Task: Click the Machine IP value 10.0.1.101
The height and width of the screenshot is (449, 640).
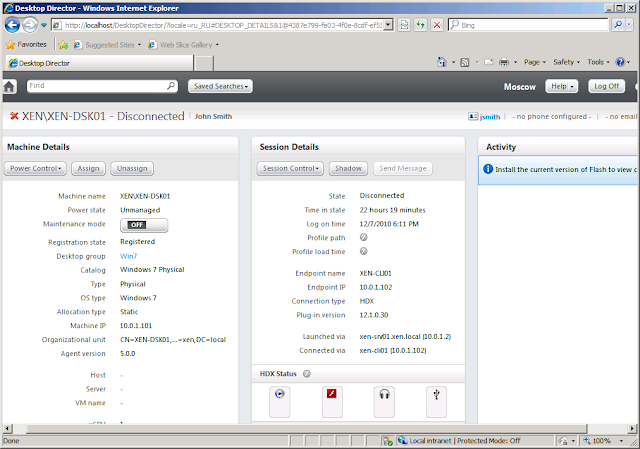Action: 136,326
